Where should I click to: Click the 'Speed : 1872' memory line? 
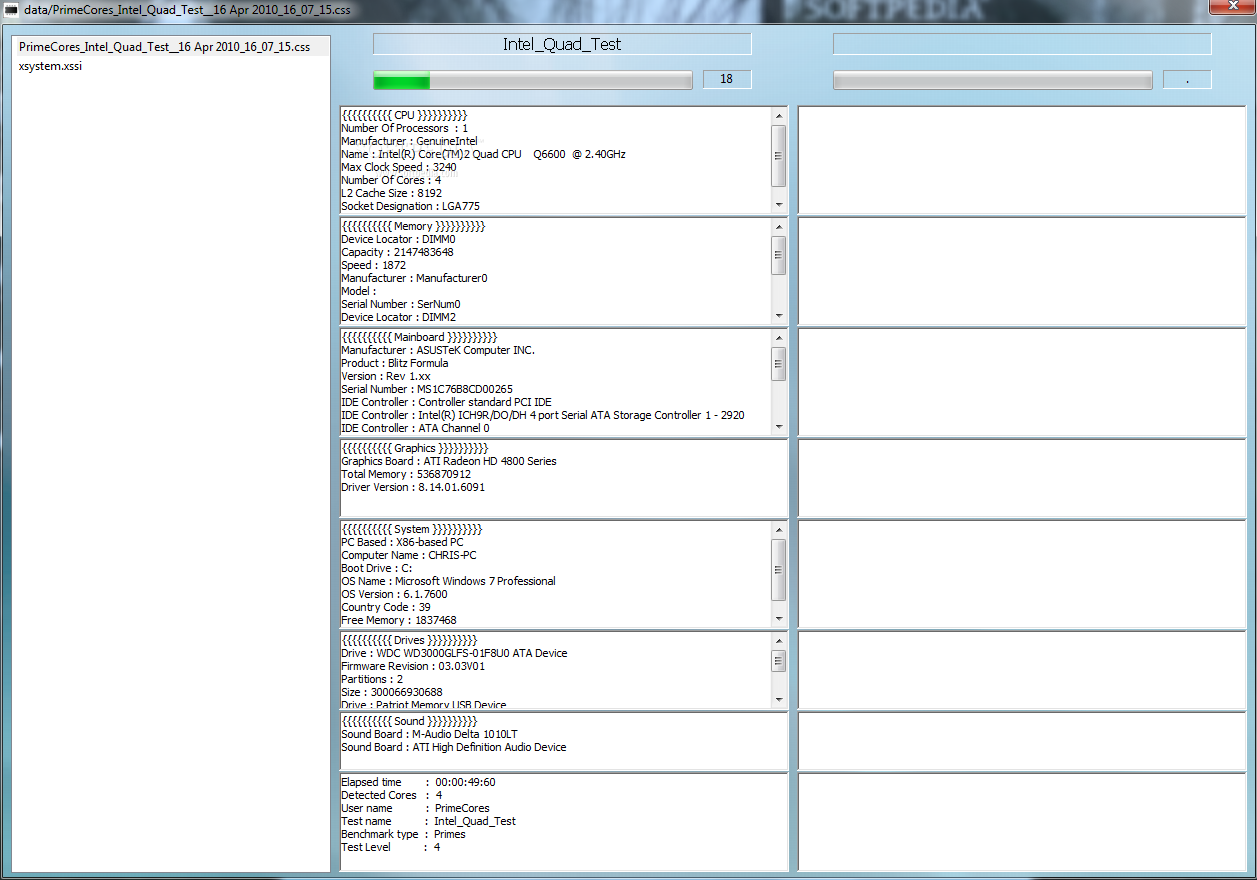point(373,265)
